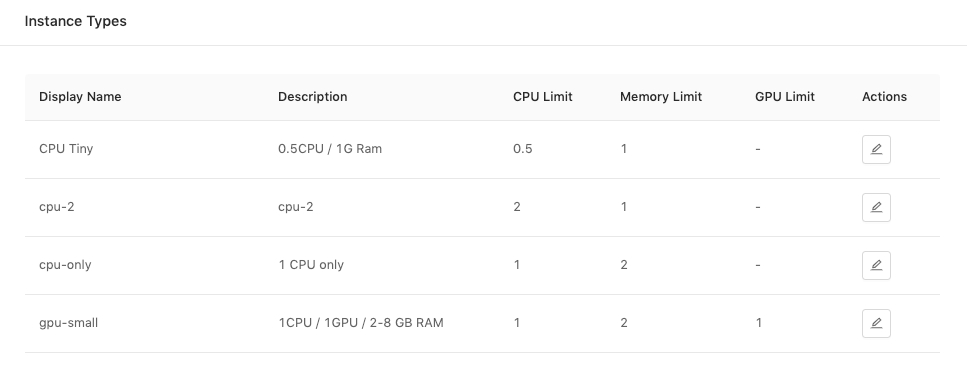This screenshot has height=367, width=967.
Task: Click the Display Name column header
Action: [80, 97]
